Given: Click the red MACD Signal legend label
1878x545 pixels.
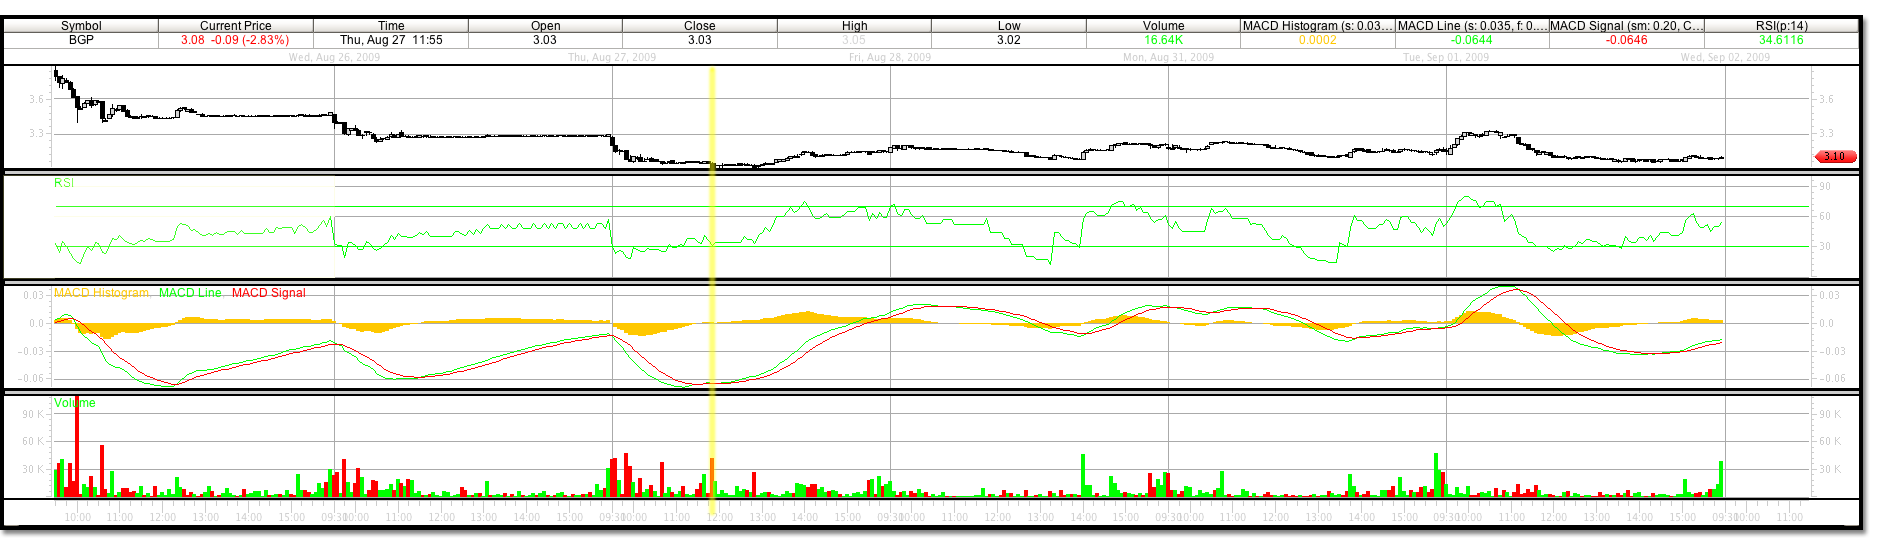Looking at the screenshot, I should click(x=268, y=293).
